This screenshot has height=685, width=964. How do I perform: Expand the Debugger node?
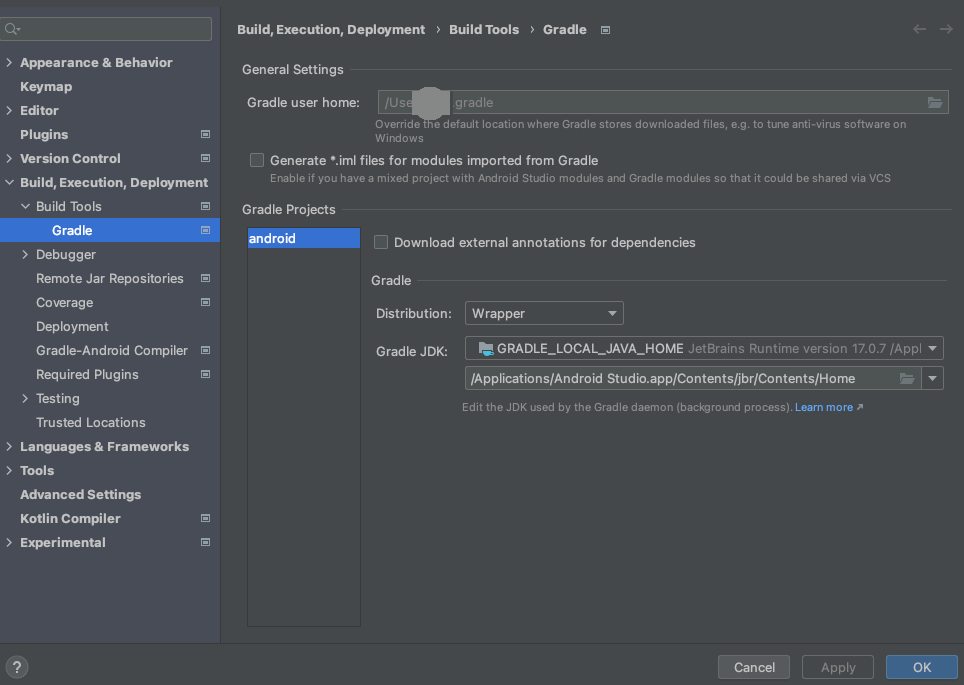pos(25,254)
